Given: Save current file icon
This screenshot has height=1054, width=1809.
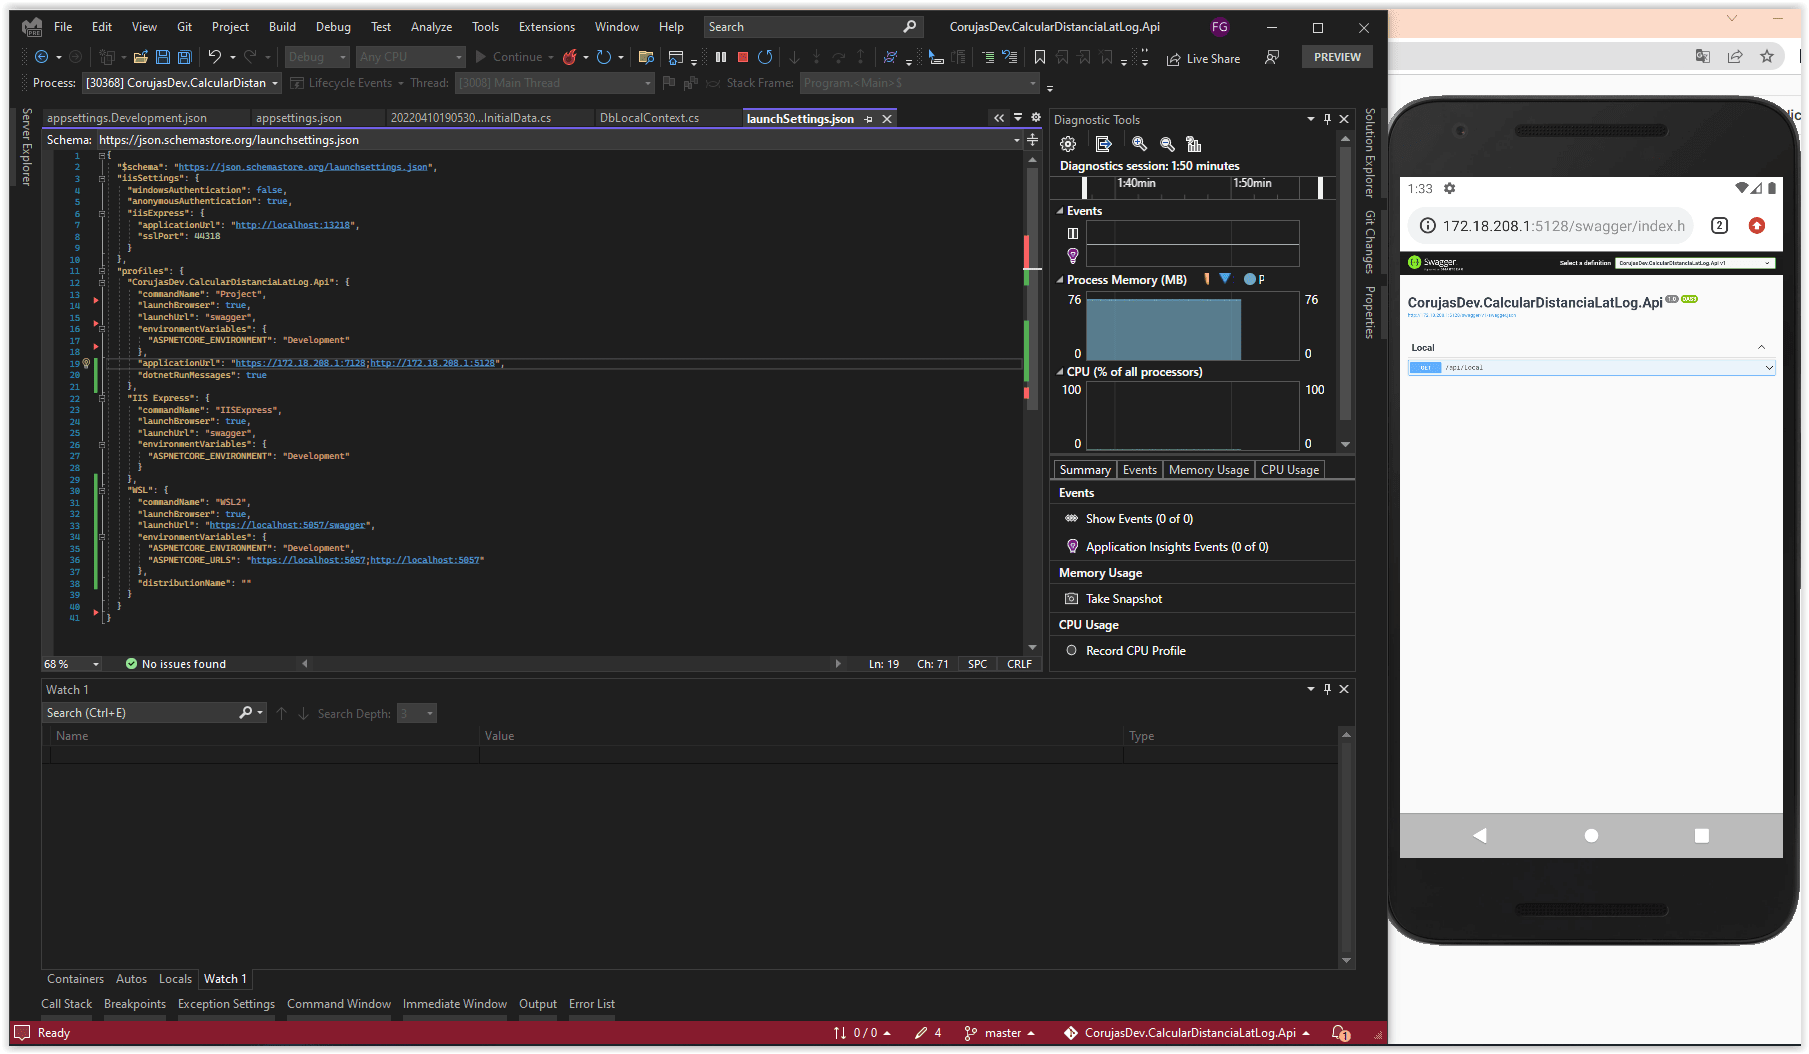Looking at the screenshot, I should pos(162,57).
